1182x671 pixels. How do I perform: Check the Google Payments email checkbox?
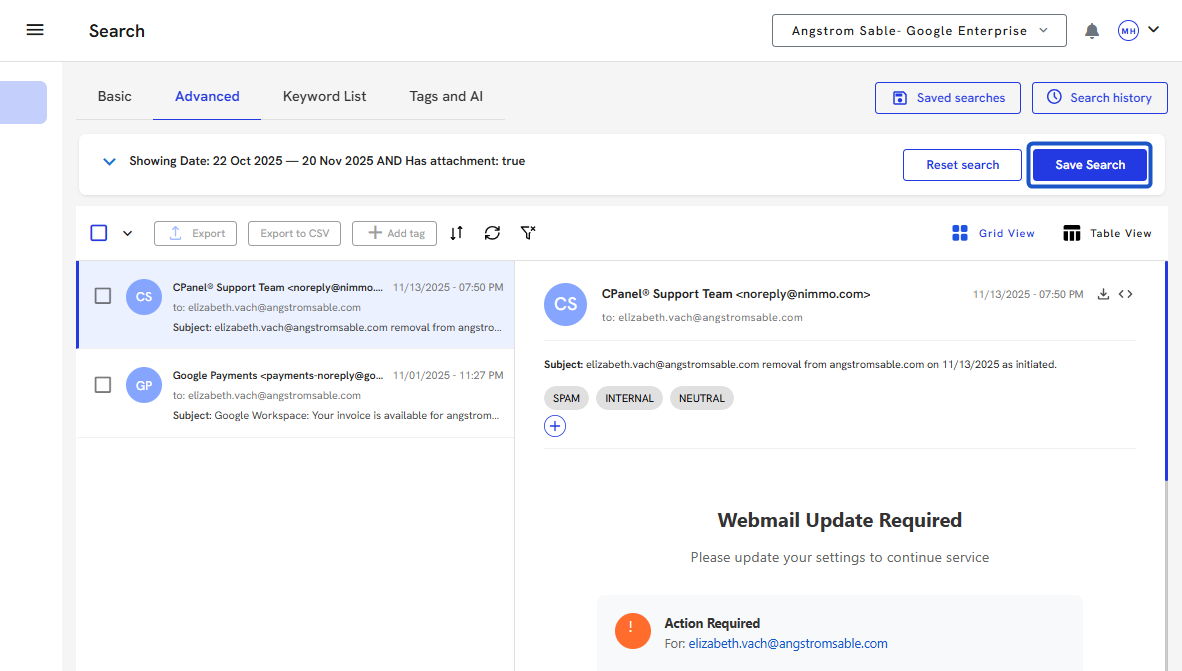[x=102, y=385]
